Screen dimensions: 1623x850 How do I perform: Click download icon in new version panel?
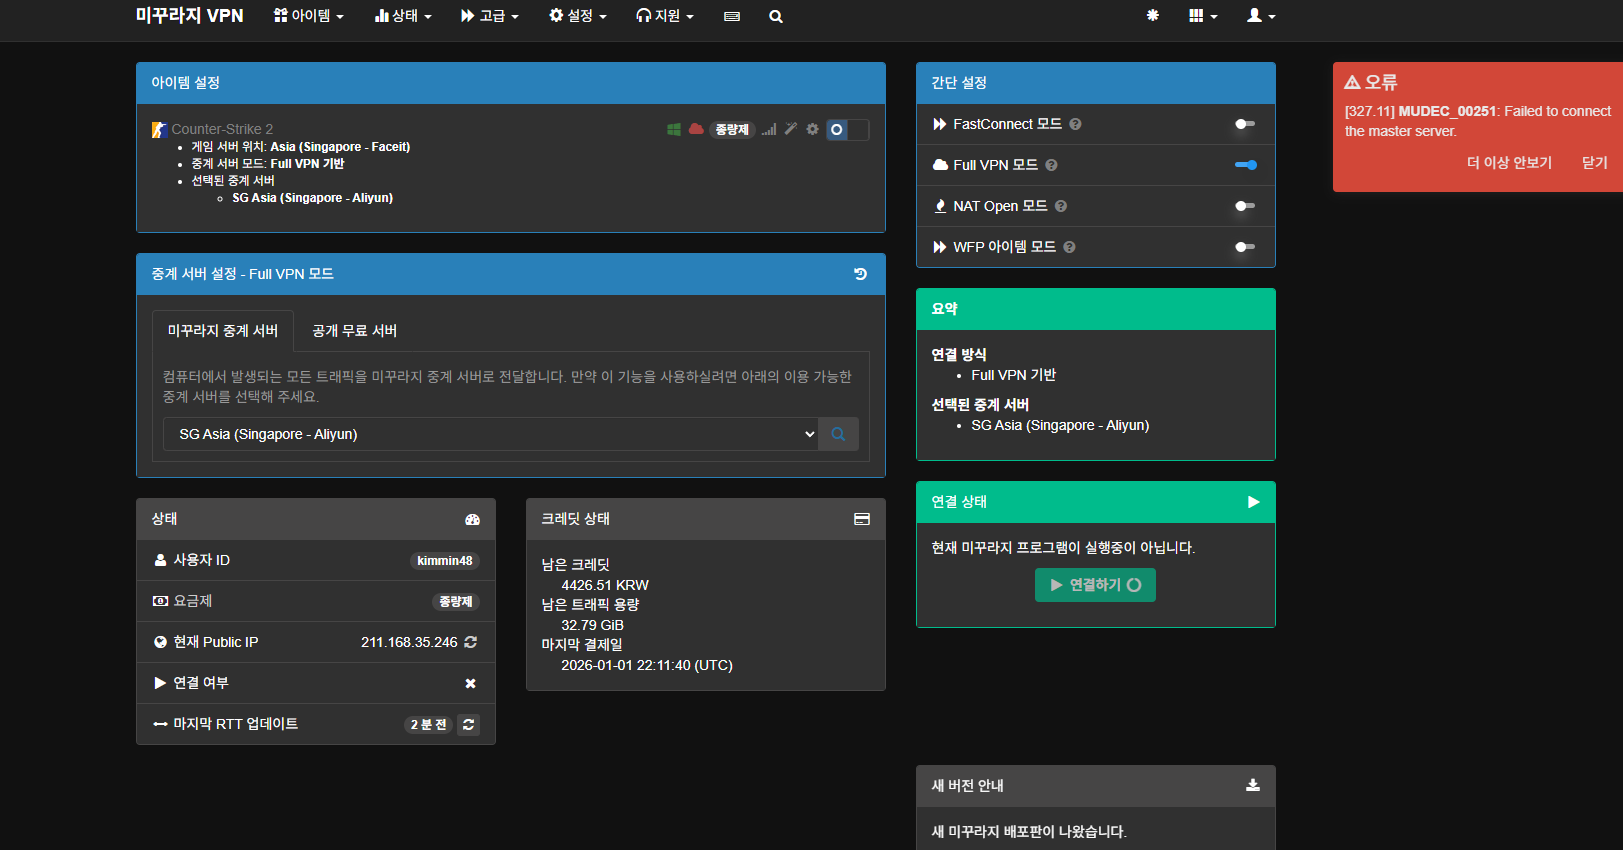pyautogui.click(x=1252, y=786)
